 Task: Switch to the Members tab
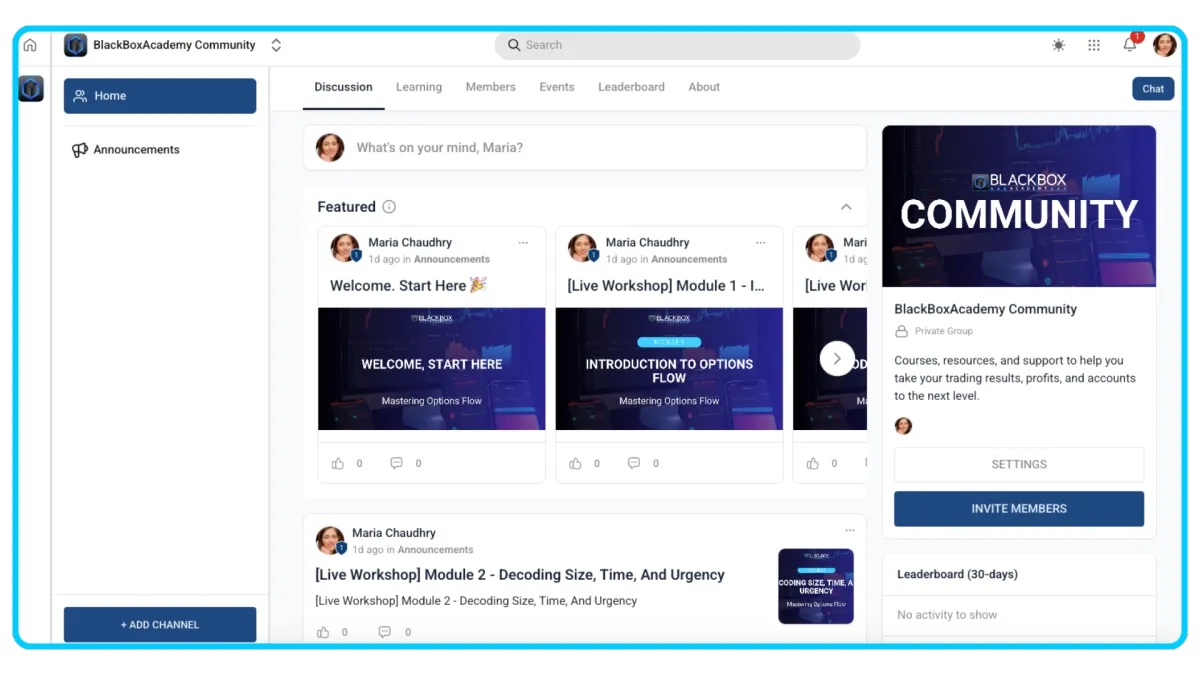point(491,87)
